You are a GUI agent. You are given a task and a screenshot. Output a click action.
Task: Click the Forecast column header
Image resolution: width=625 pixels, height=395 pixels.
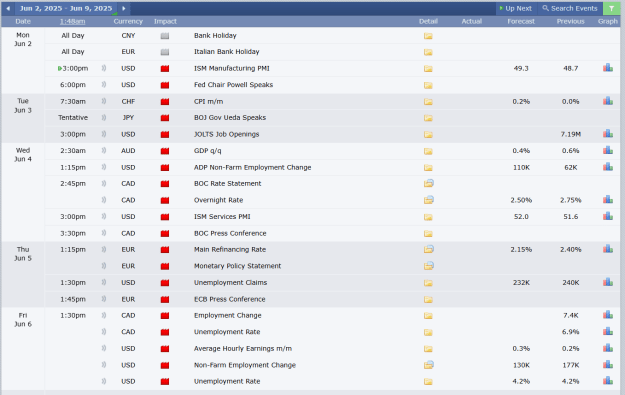click(x=521, y=22)
